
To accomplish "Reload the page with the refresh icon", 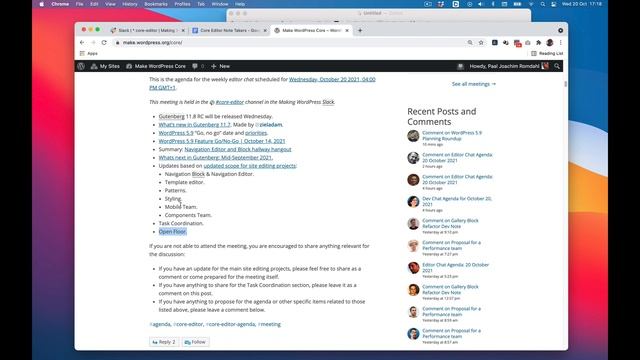I will 104,42.
